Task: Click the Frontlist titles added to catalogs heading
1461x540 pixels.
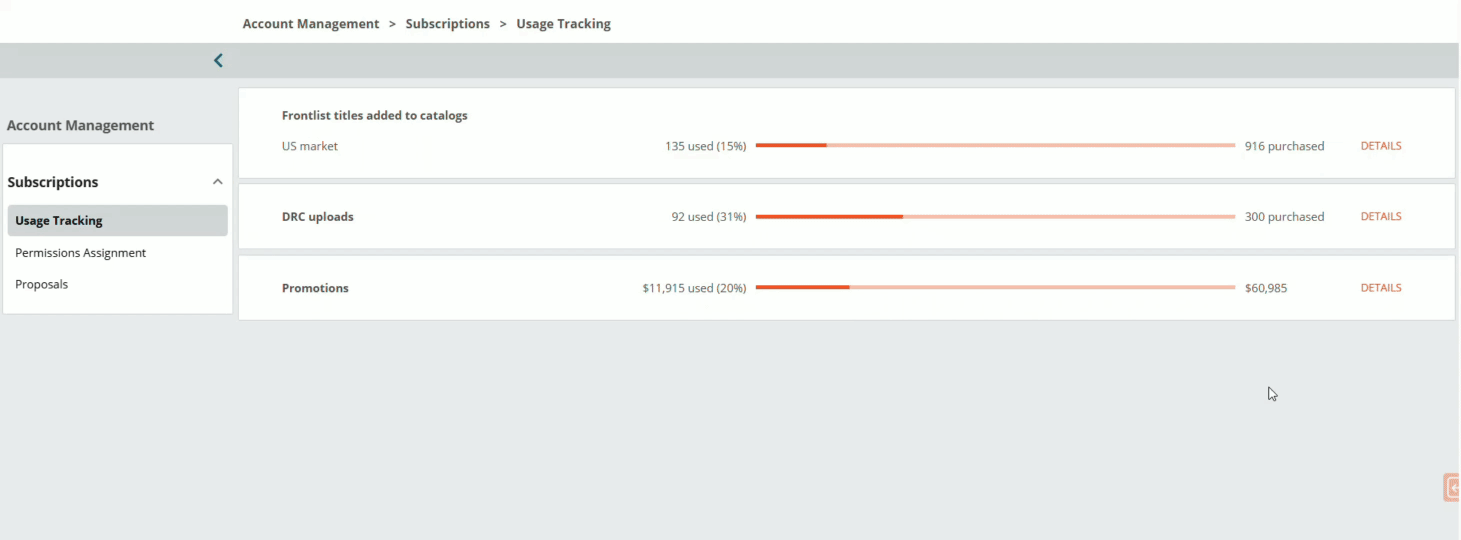Action: click(x=375, y=116)
